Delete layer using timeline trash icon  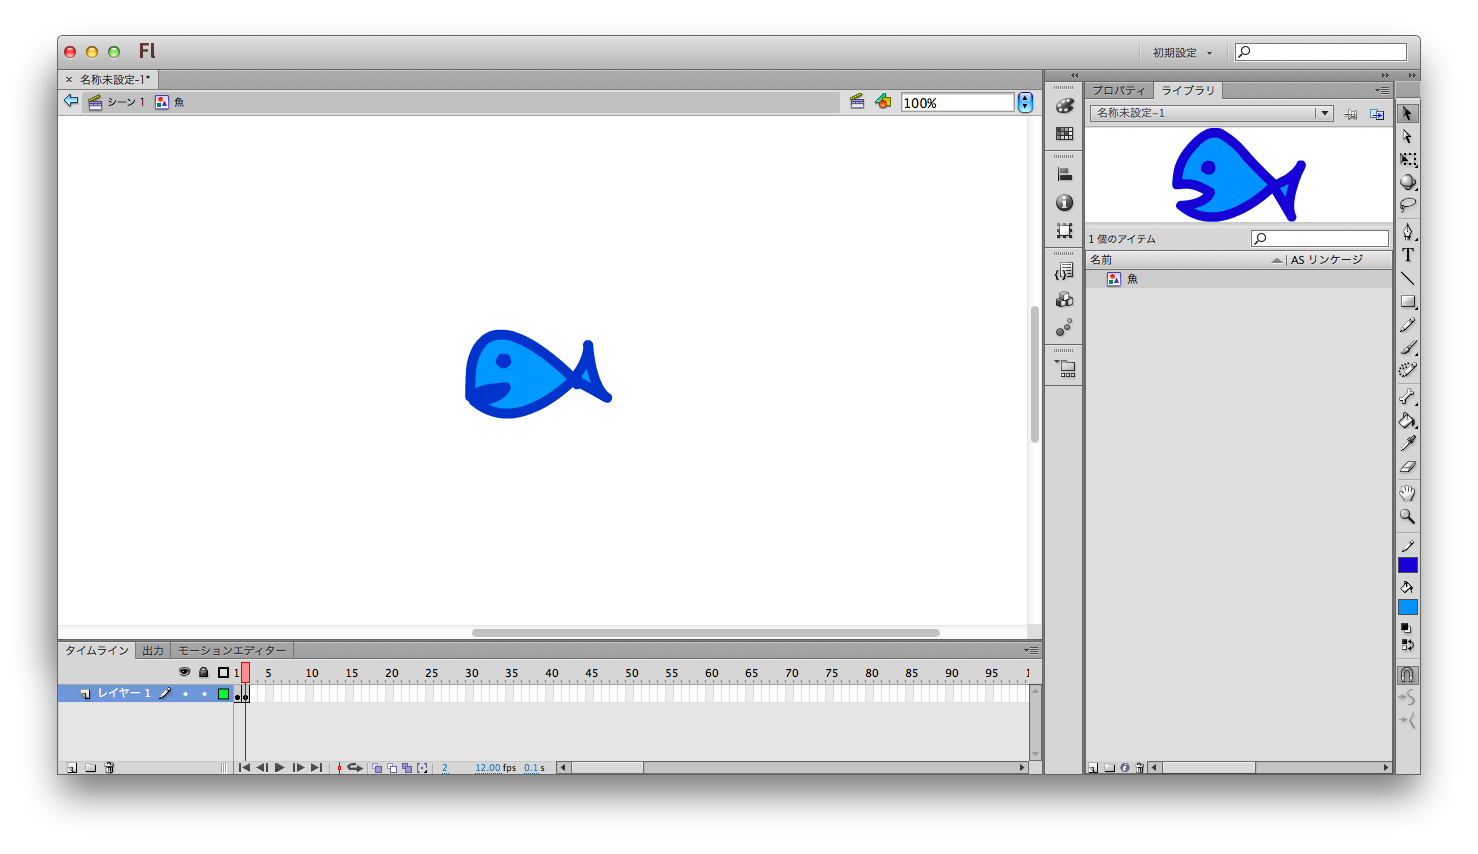click(110, 768)
